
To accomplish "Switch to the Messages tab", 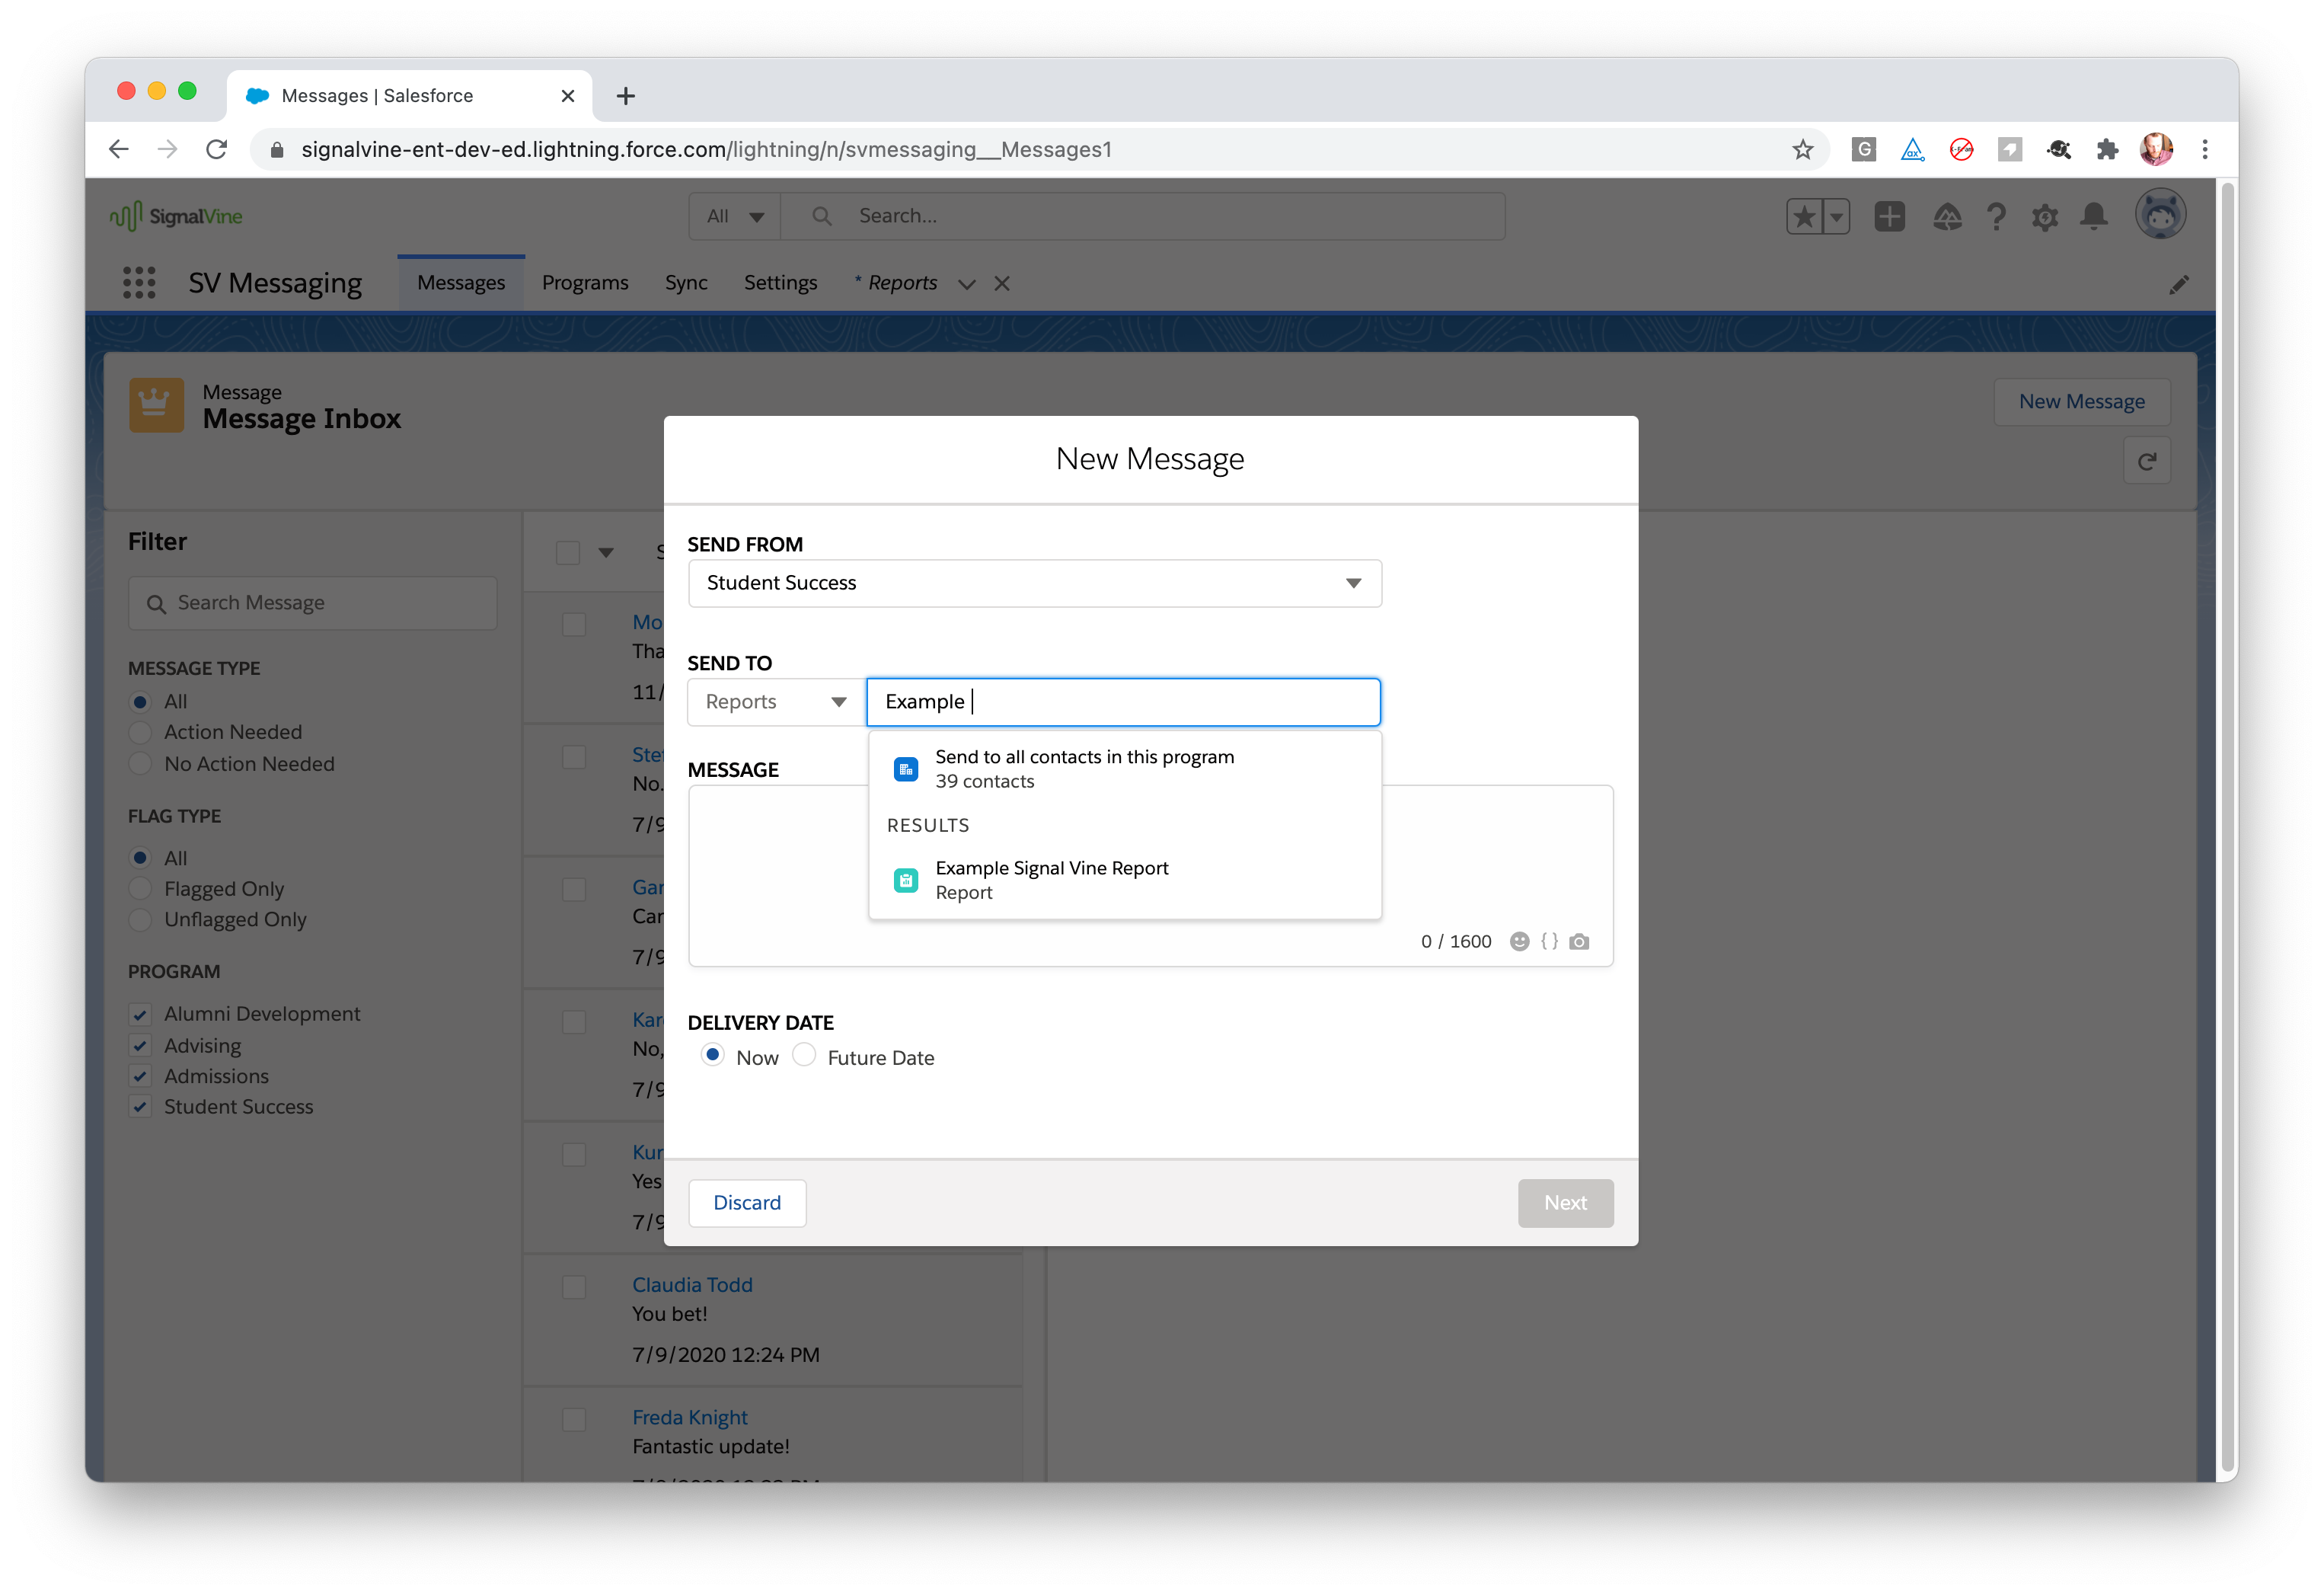I will tap(461, 283).
